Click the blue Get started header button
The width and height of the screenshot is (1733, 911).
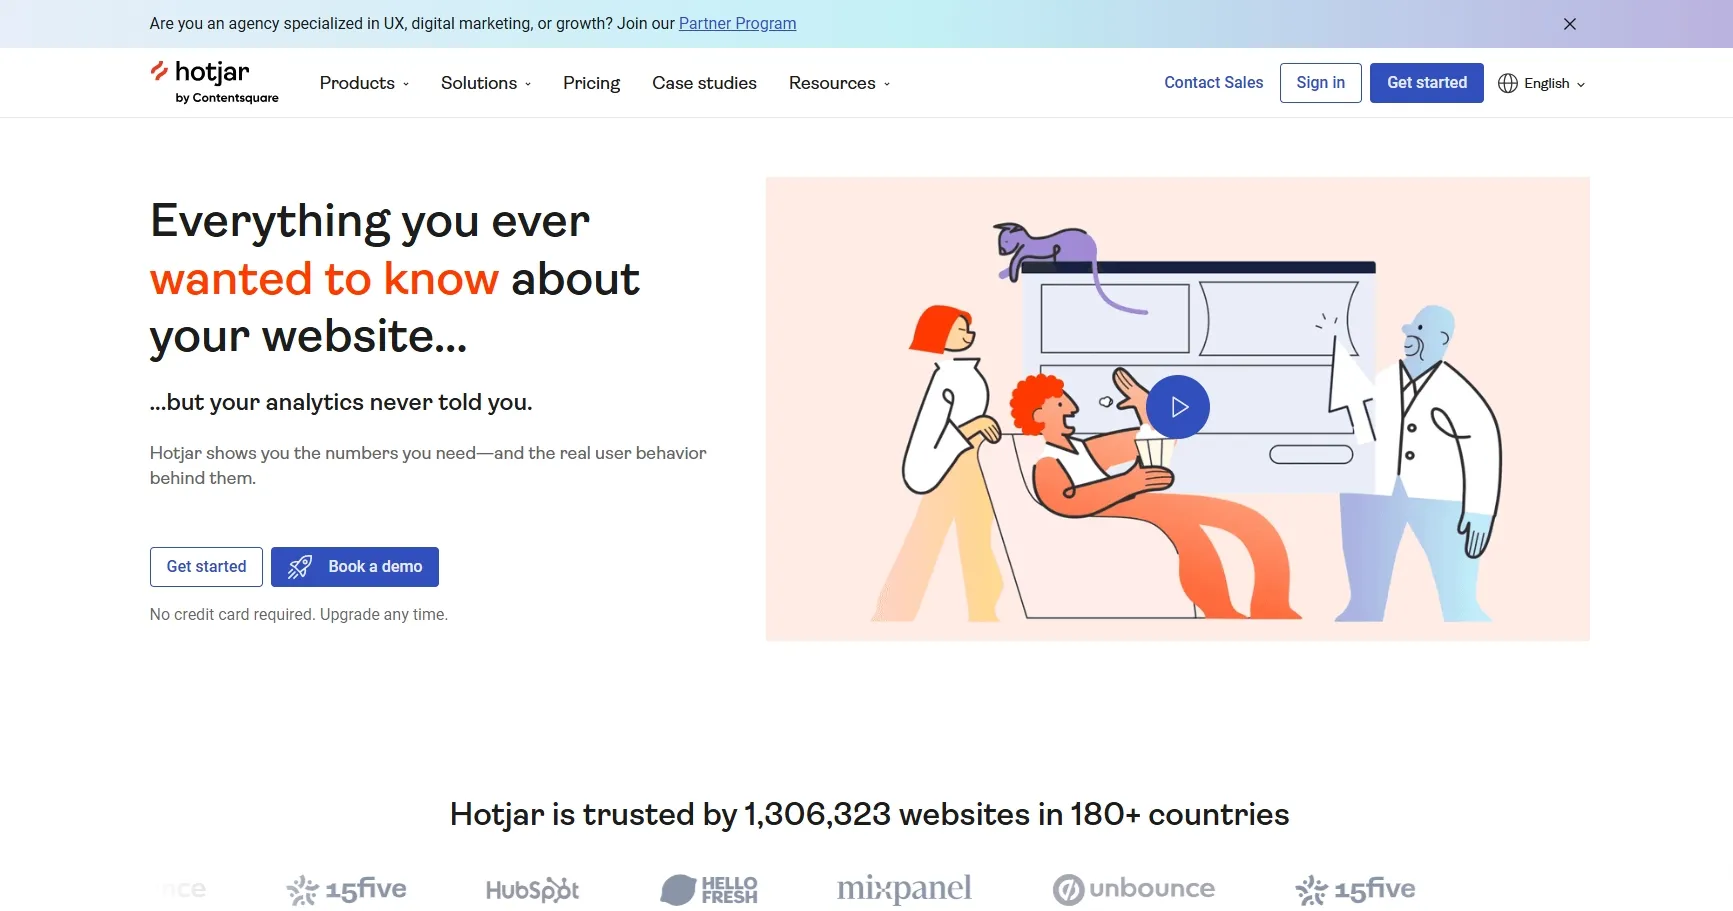click(1426, 83)
